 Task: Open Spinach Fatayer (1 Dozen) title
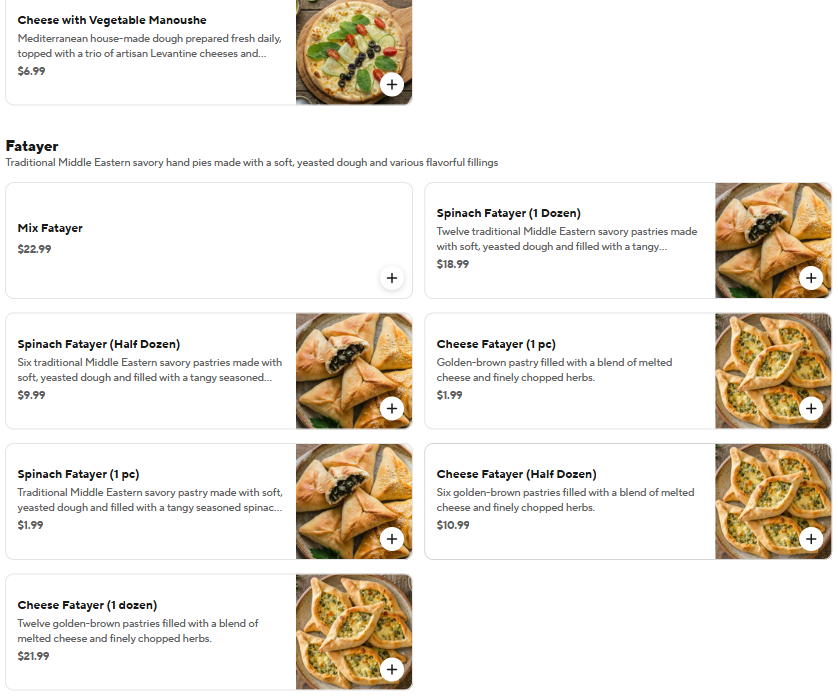coord(508,213)
